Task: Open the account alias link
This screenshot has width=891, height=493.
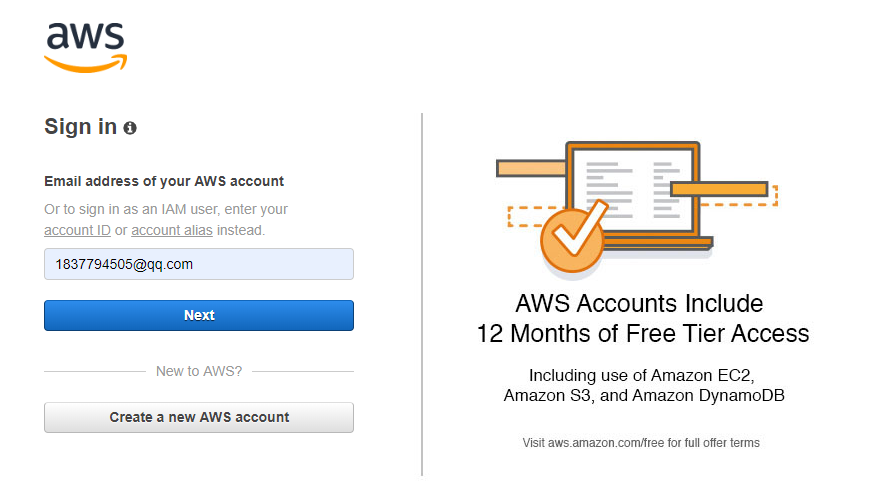Action: tap(172, 231)
